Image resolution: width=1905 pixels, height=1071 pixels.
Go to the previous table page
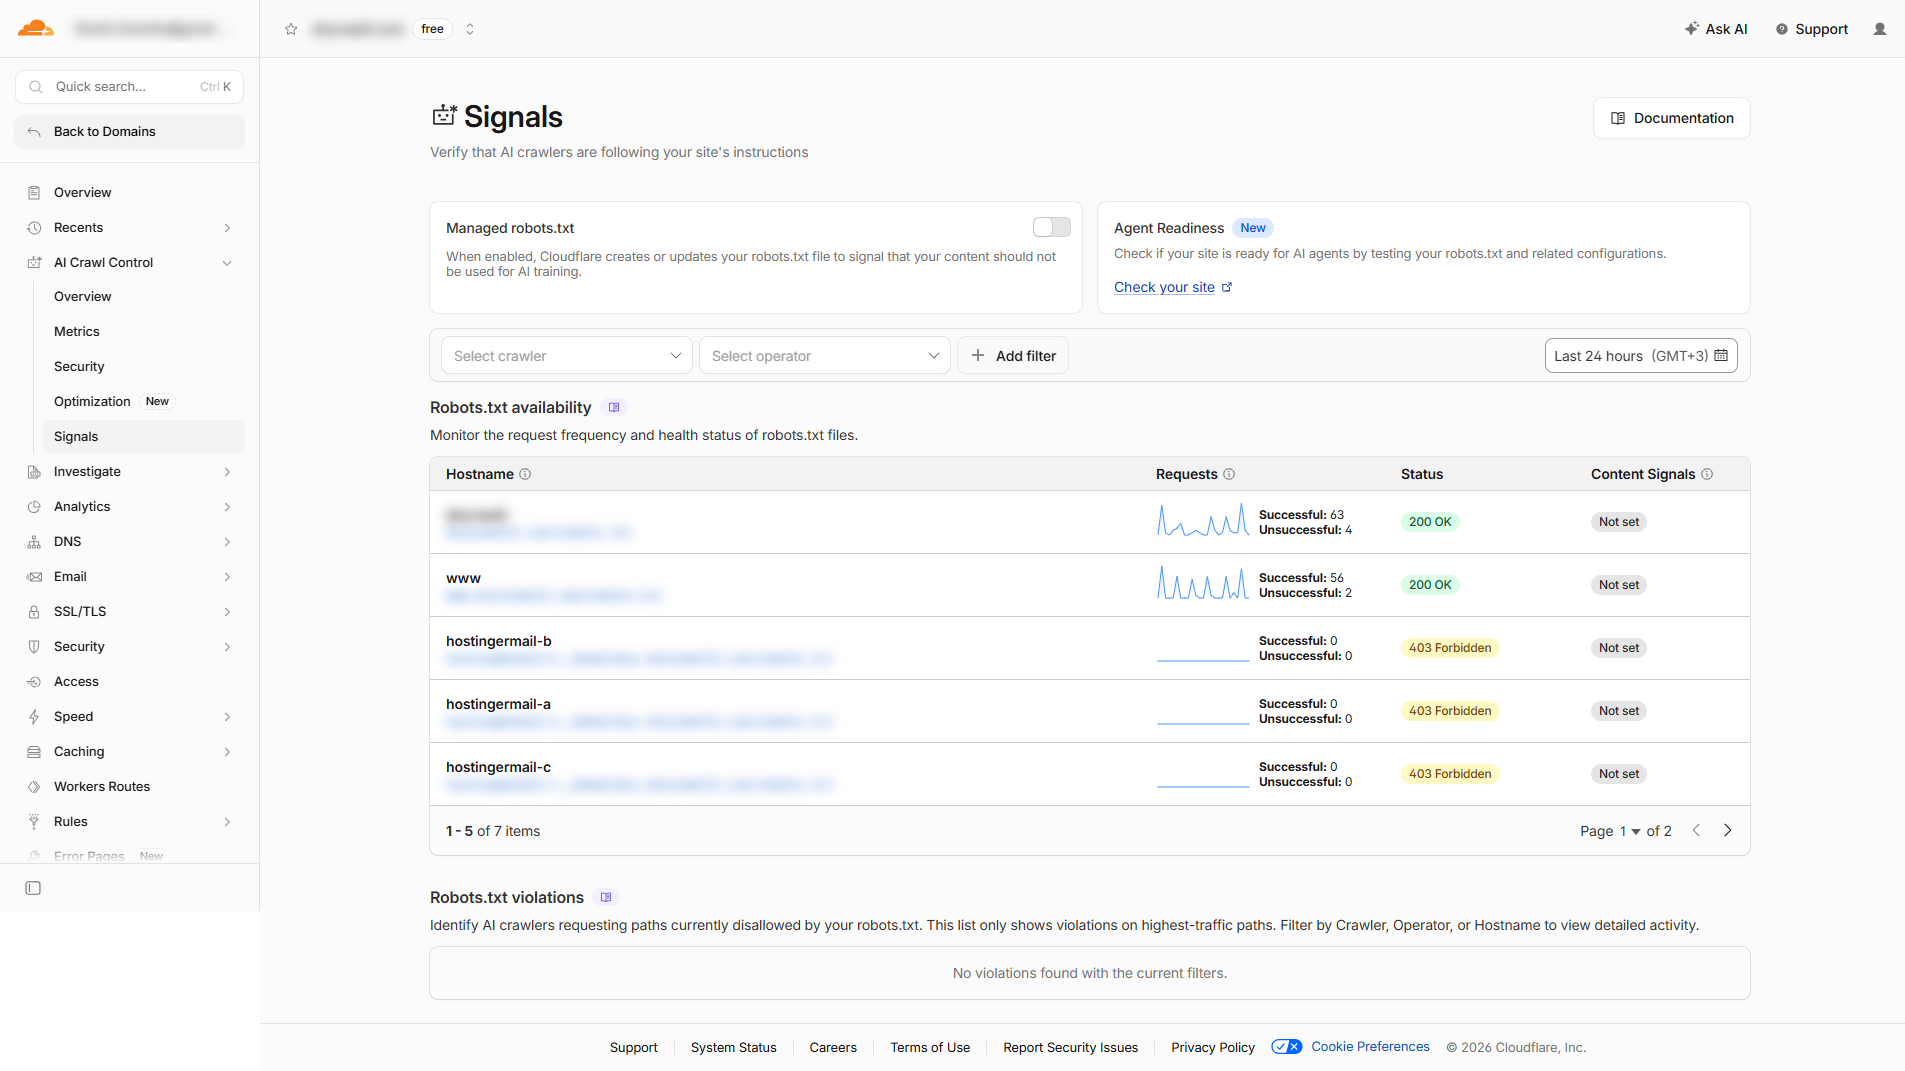[x=1696, y=831]
